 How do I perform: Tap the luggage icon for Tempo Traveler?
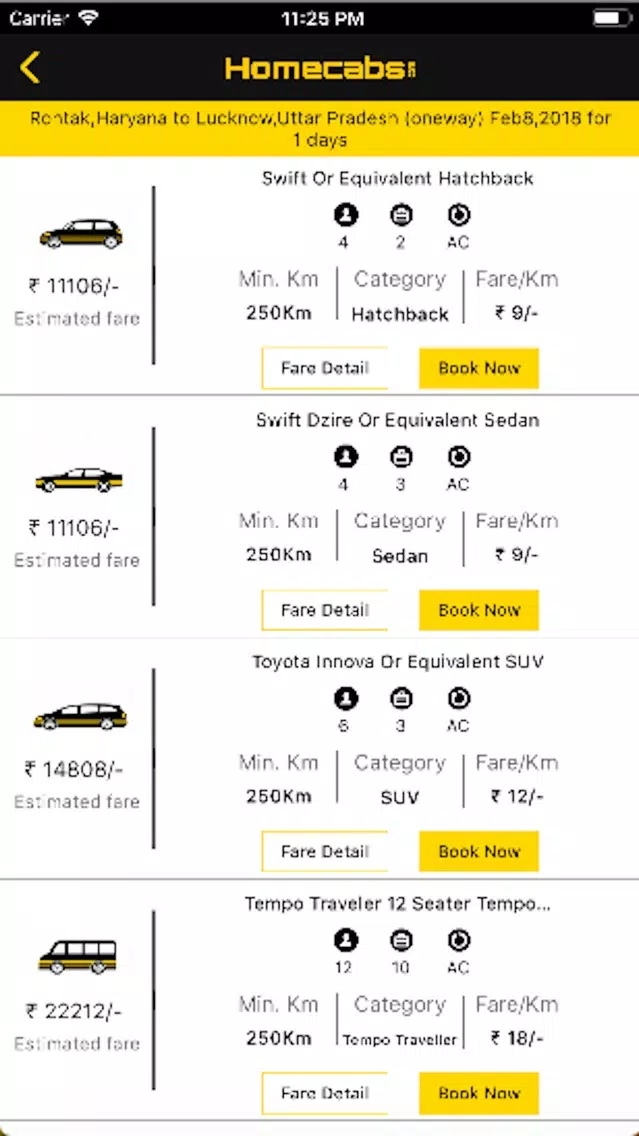coord(401,940)
